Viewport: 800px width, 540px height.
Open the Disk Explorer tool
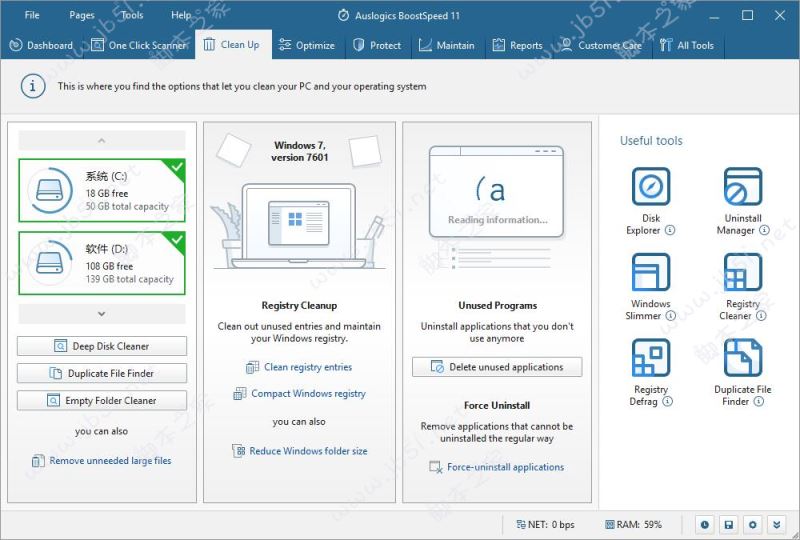651,187
